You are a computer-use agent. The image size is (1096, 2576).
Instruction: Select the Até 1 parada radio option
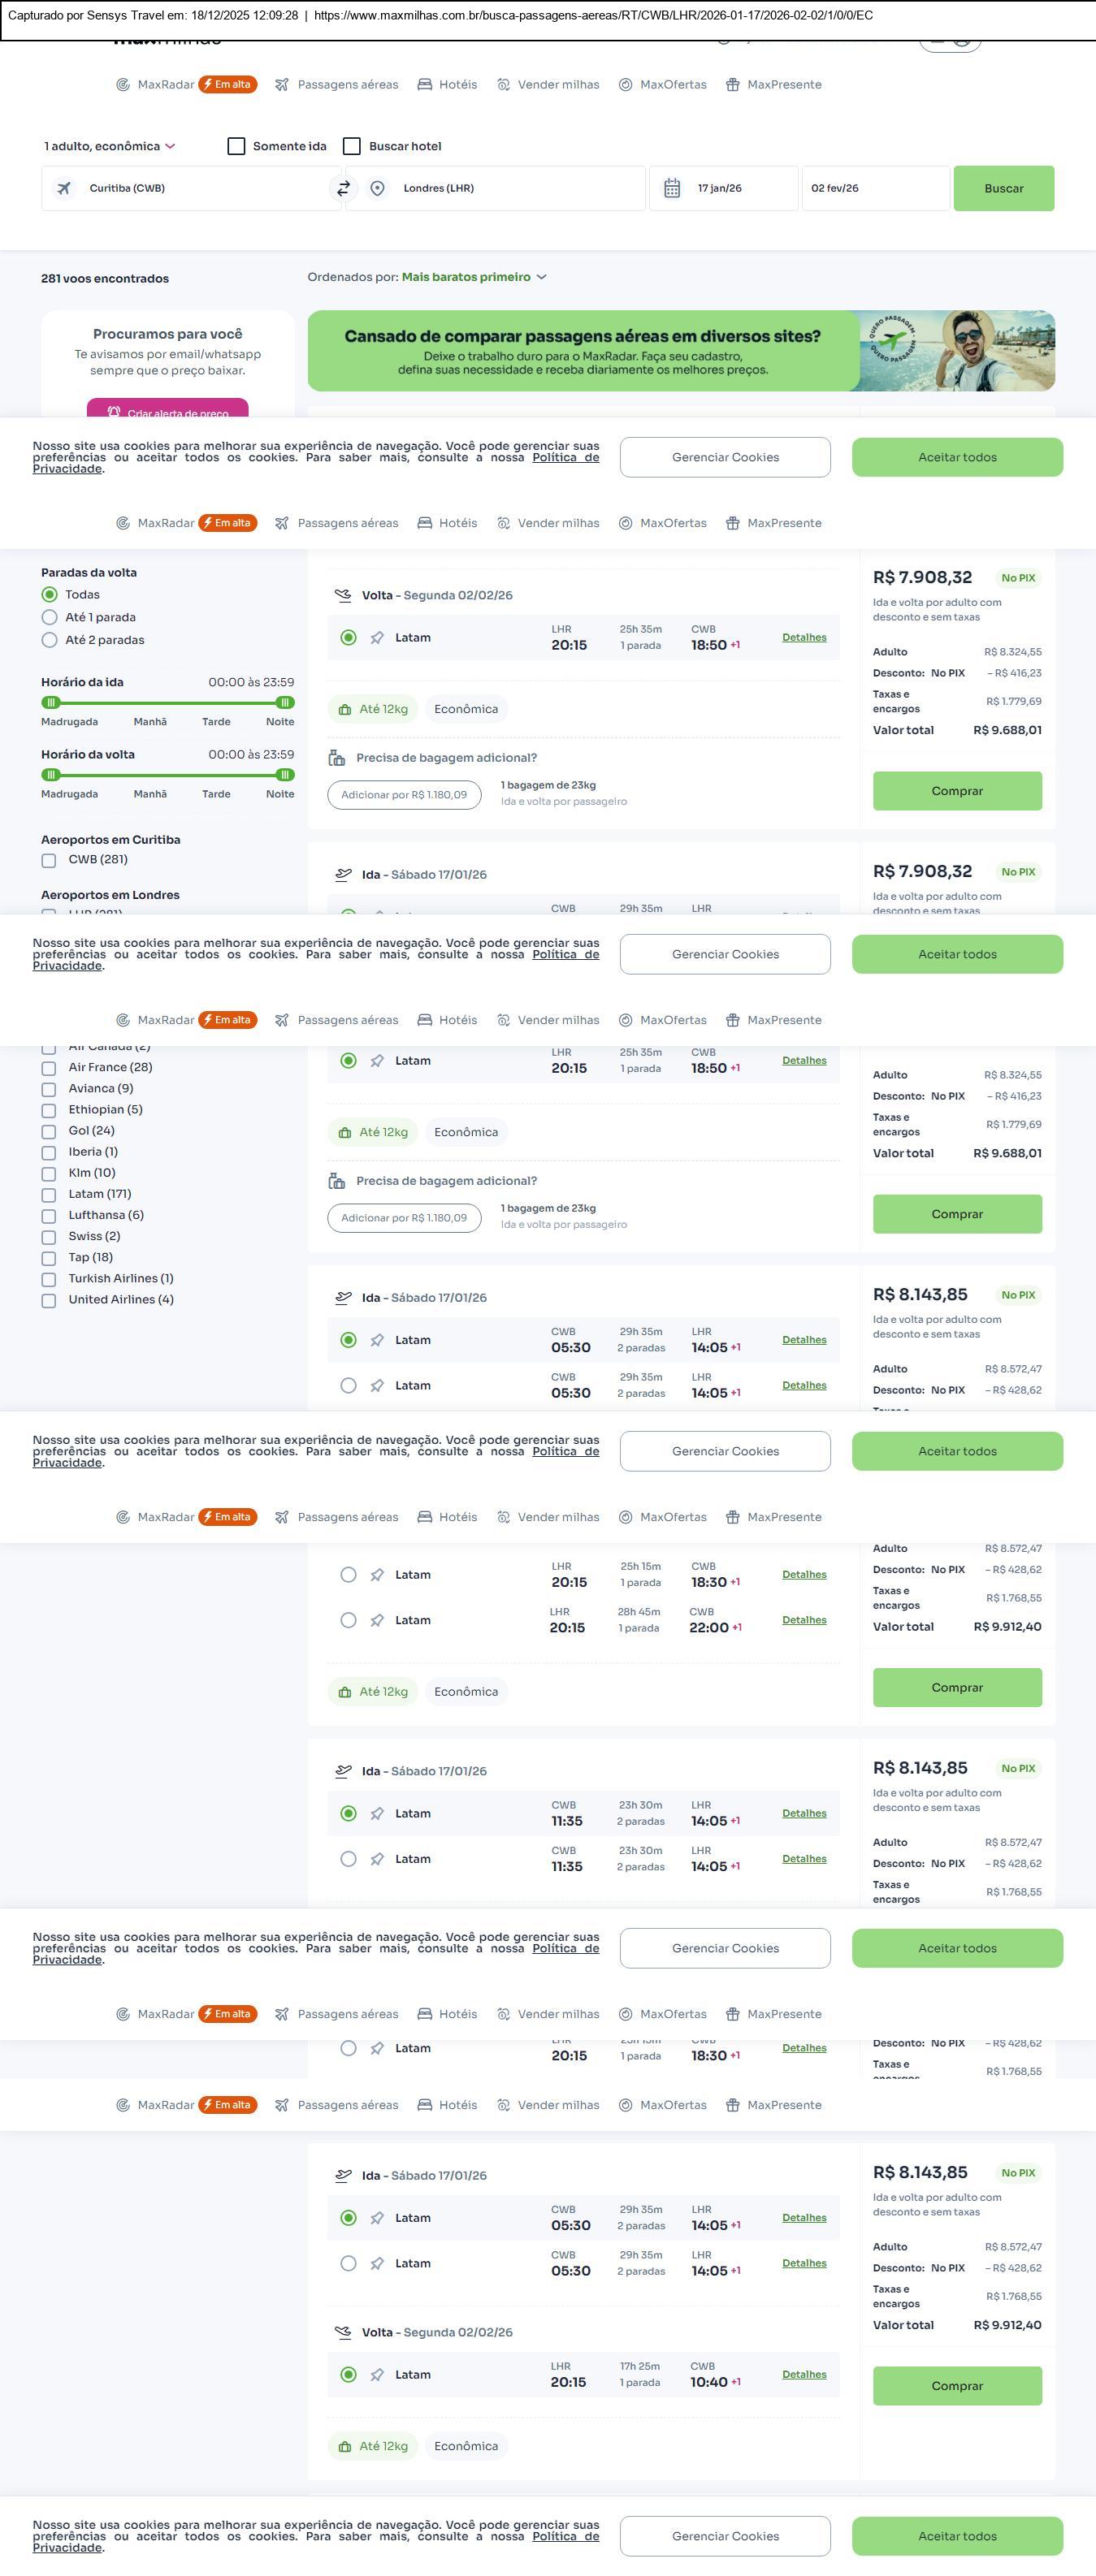coord(49,618)
